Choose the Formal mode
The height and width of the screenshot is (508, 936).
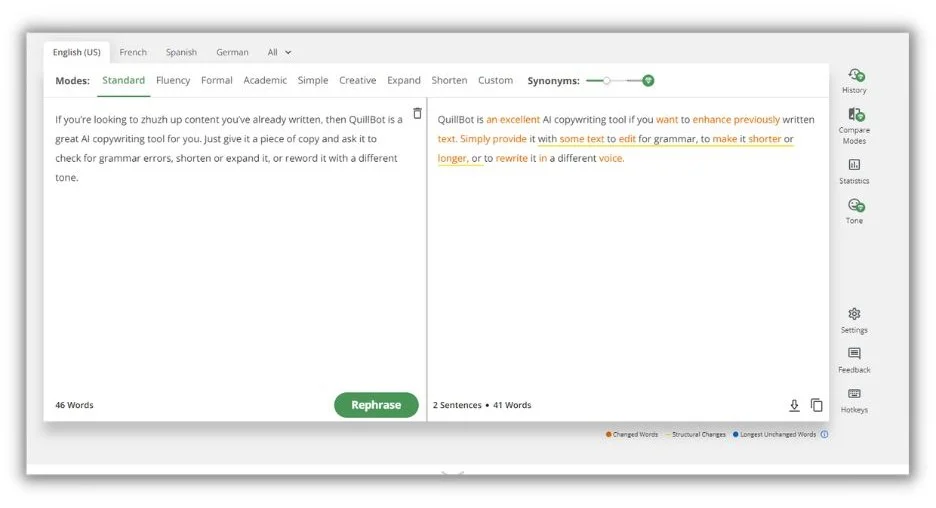pyautogui.click(x=217, y=80)
